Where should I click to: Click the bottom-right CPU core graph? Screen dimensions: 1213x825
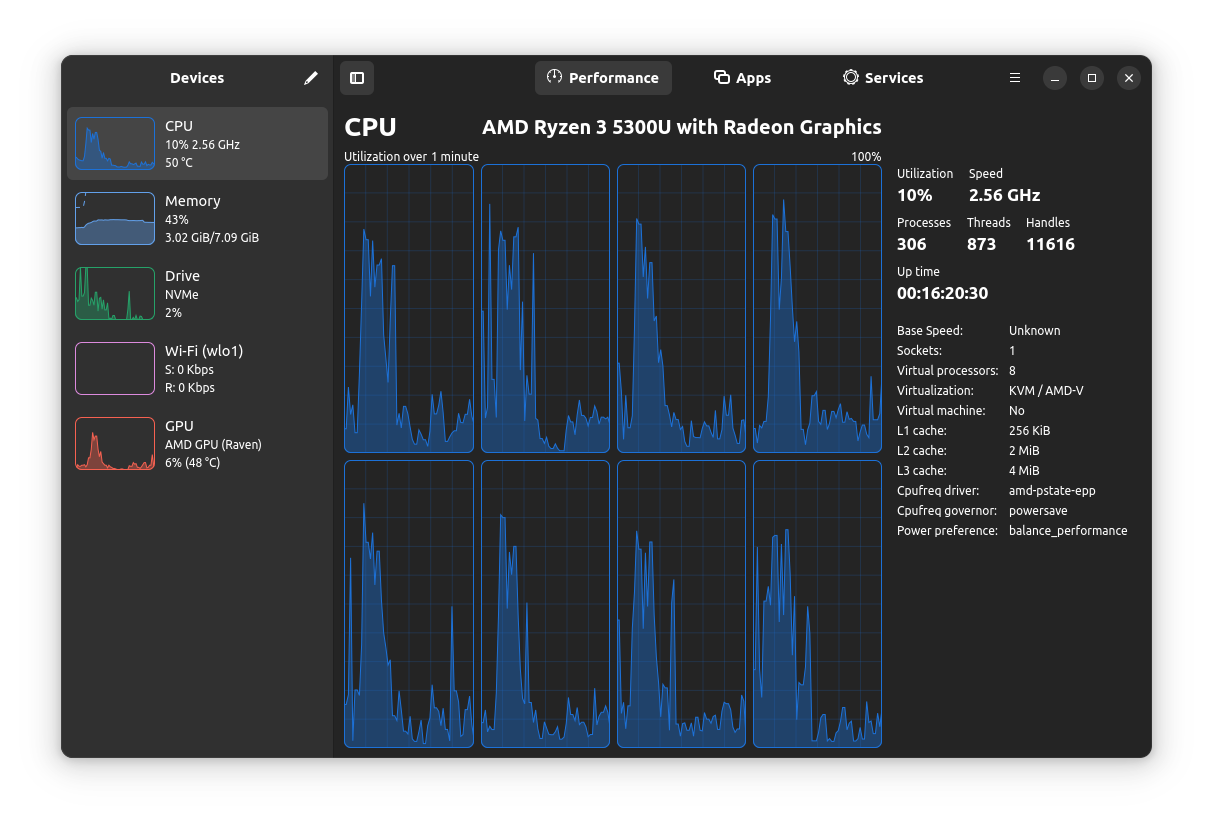(x=817, y=603)
